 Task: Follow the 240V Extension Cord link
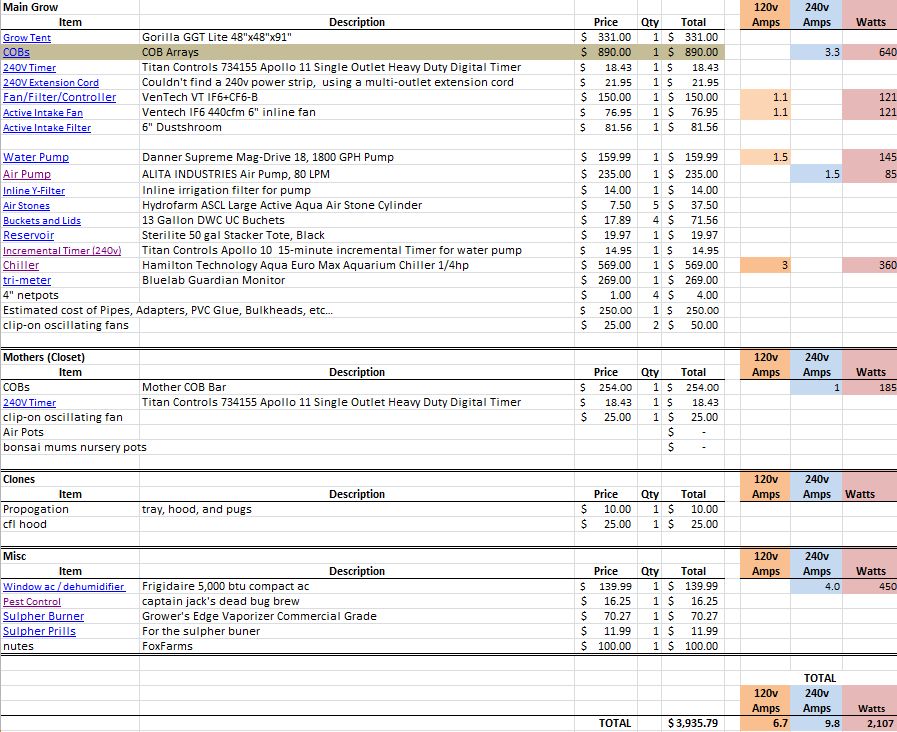tap(51, 83)
